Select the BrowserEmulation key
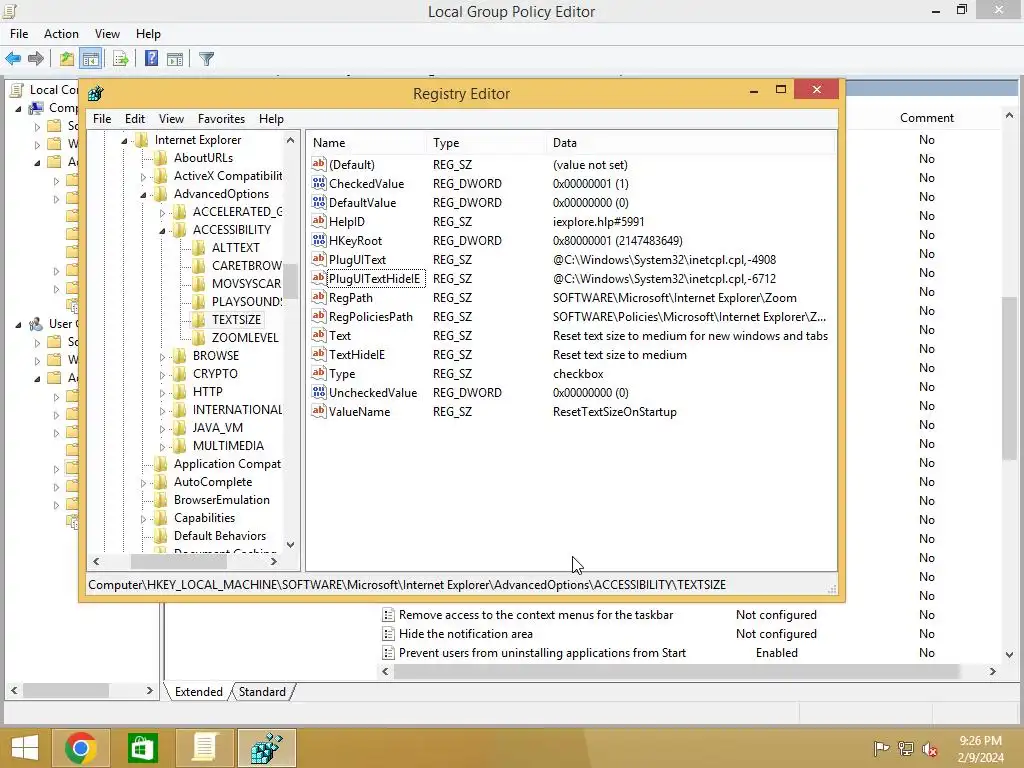1024x768 pixels. [x=221, y=500]
